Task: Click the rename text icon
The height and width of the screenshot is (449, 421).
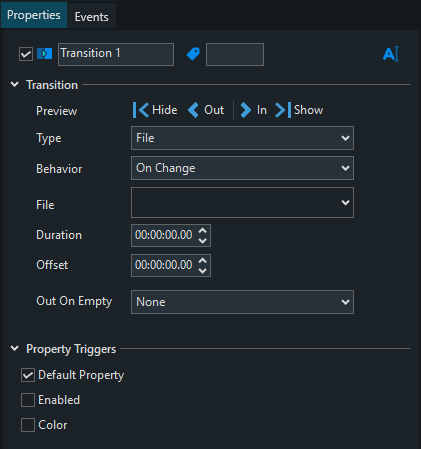Action: point(391,54)
